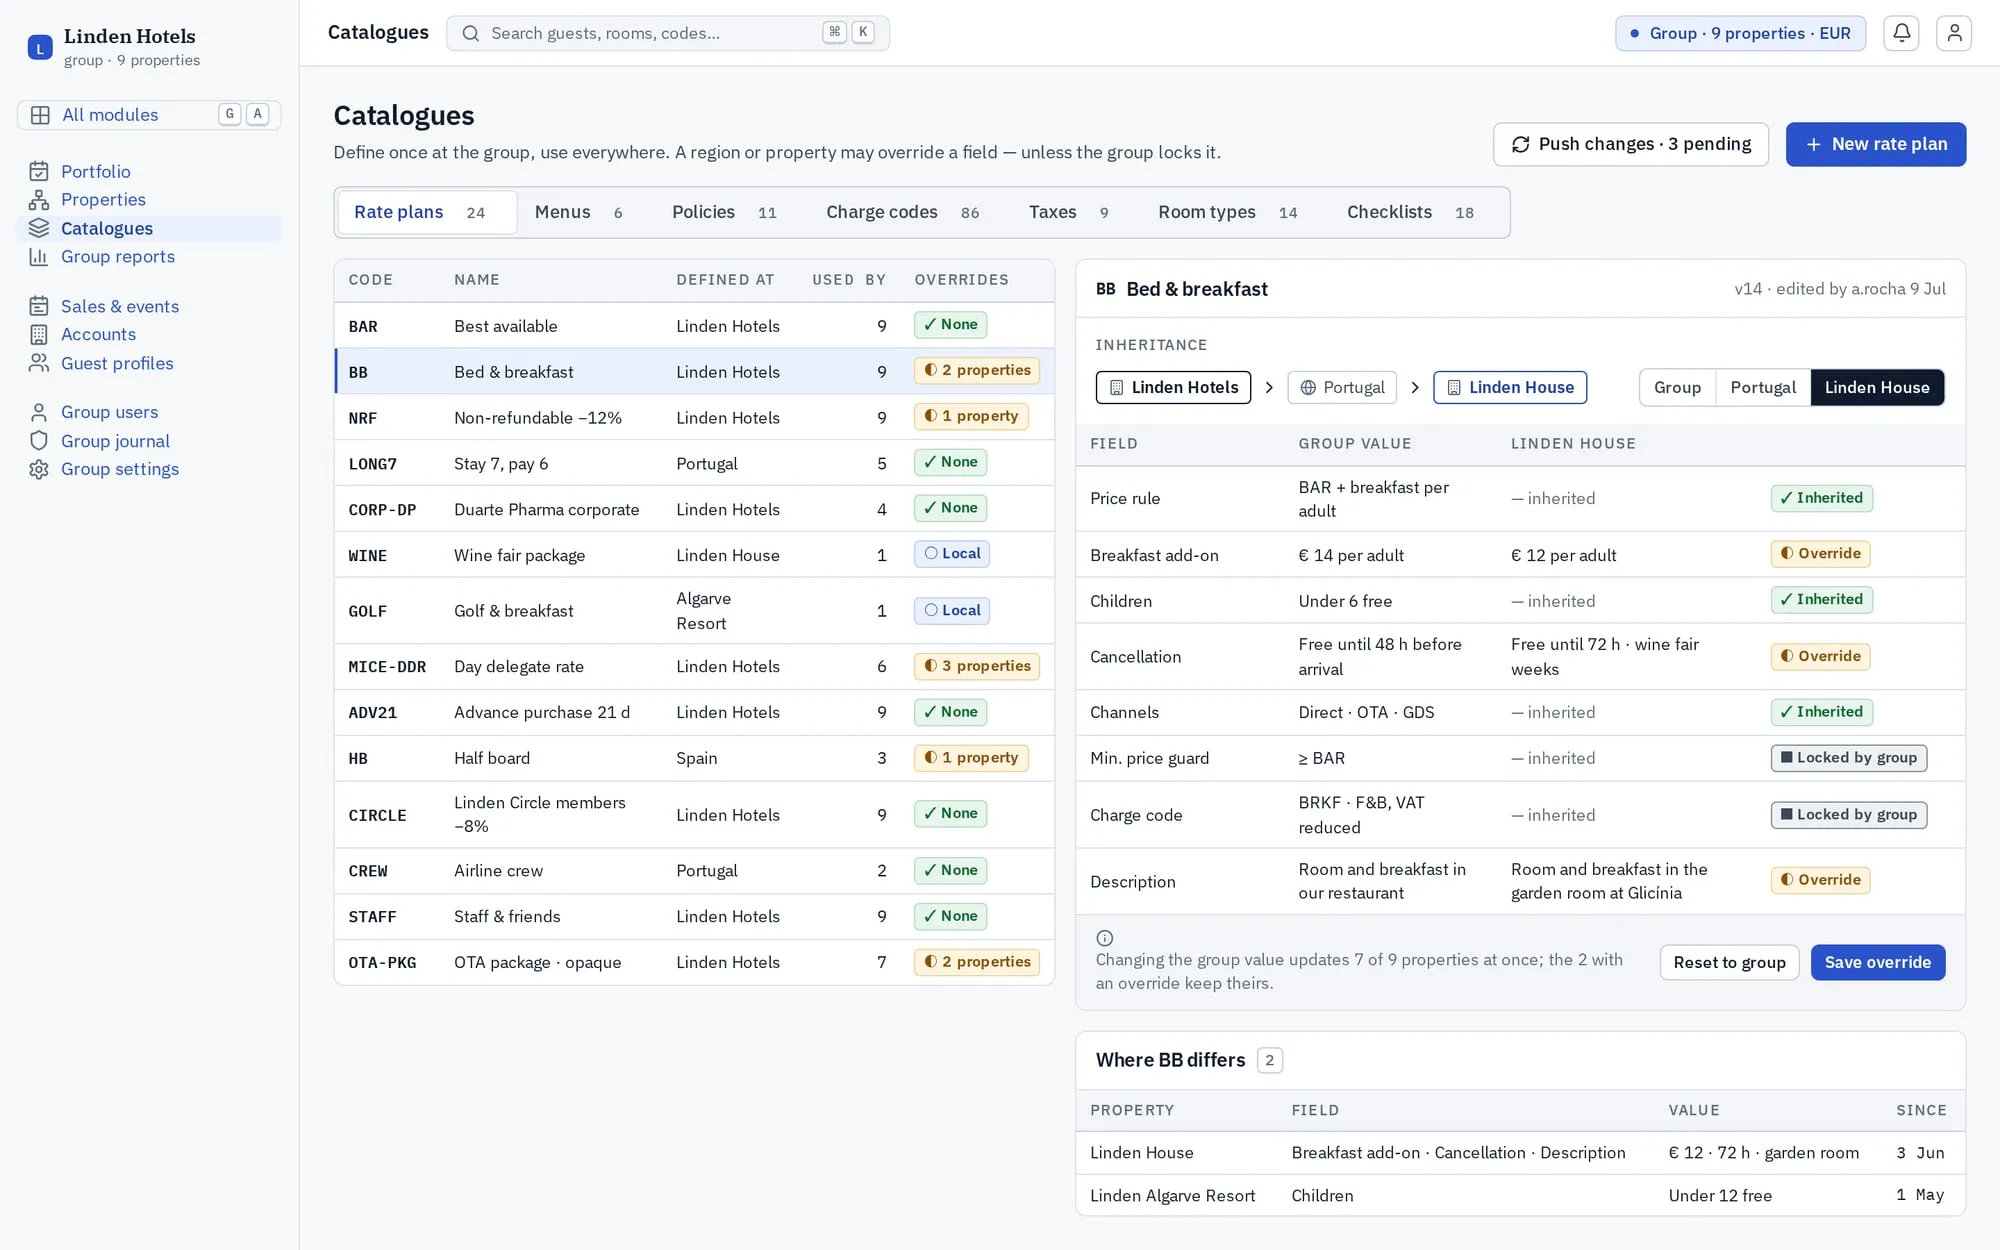Switch to Charge codes tab
This screenshot has width=2000, height=1250.
click(x=902, y=212)
